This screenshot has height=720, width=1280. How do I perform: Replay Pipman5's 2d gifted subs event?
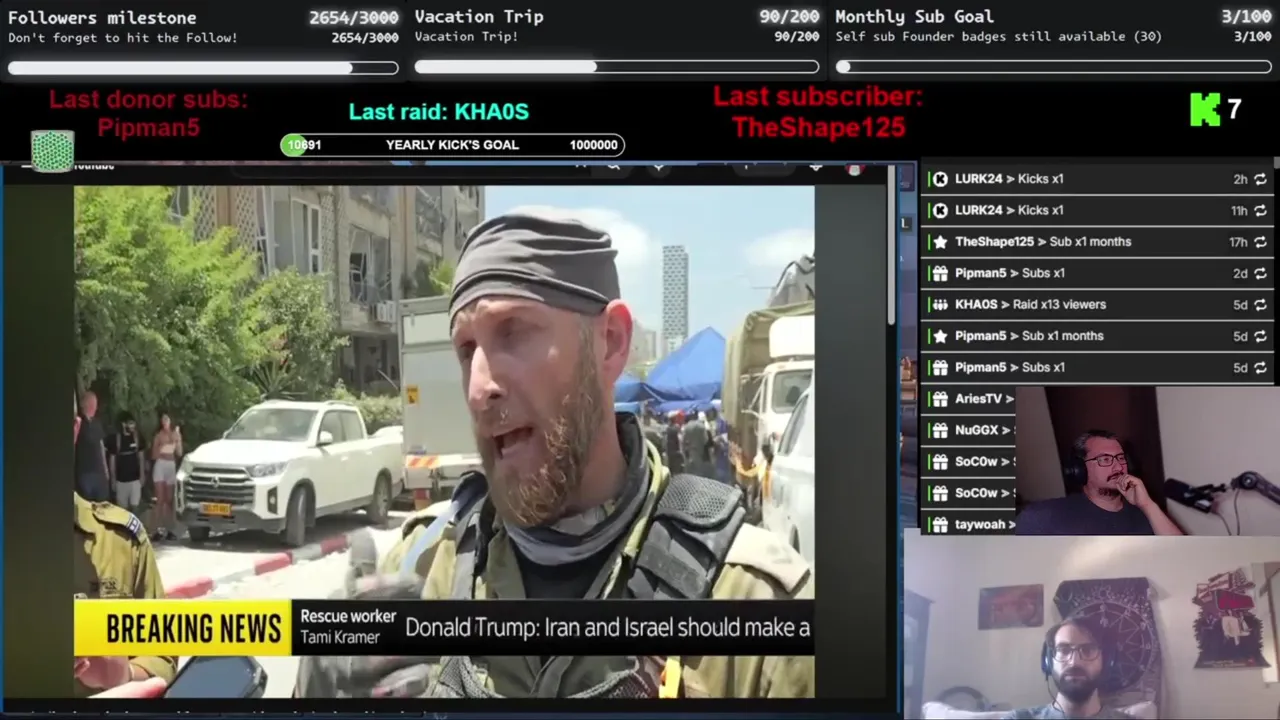coord(1260,273)
